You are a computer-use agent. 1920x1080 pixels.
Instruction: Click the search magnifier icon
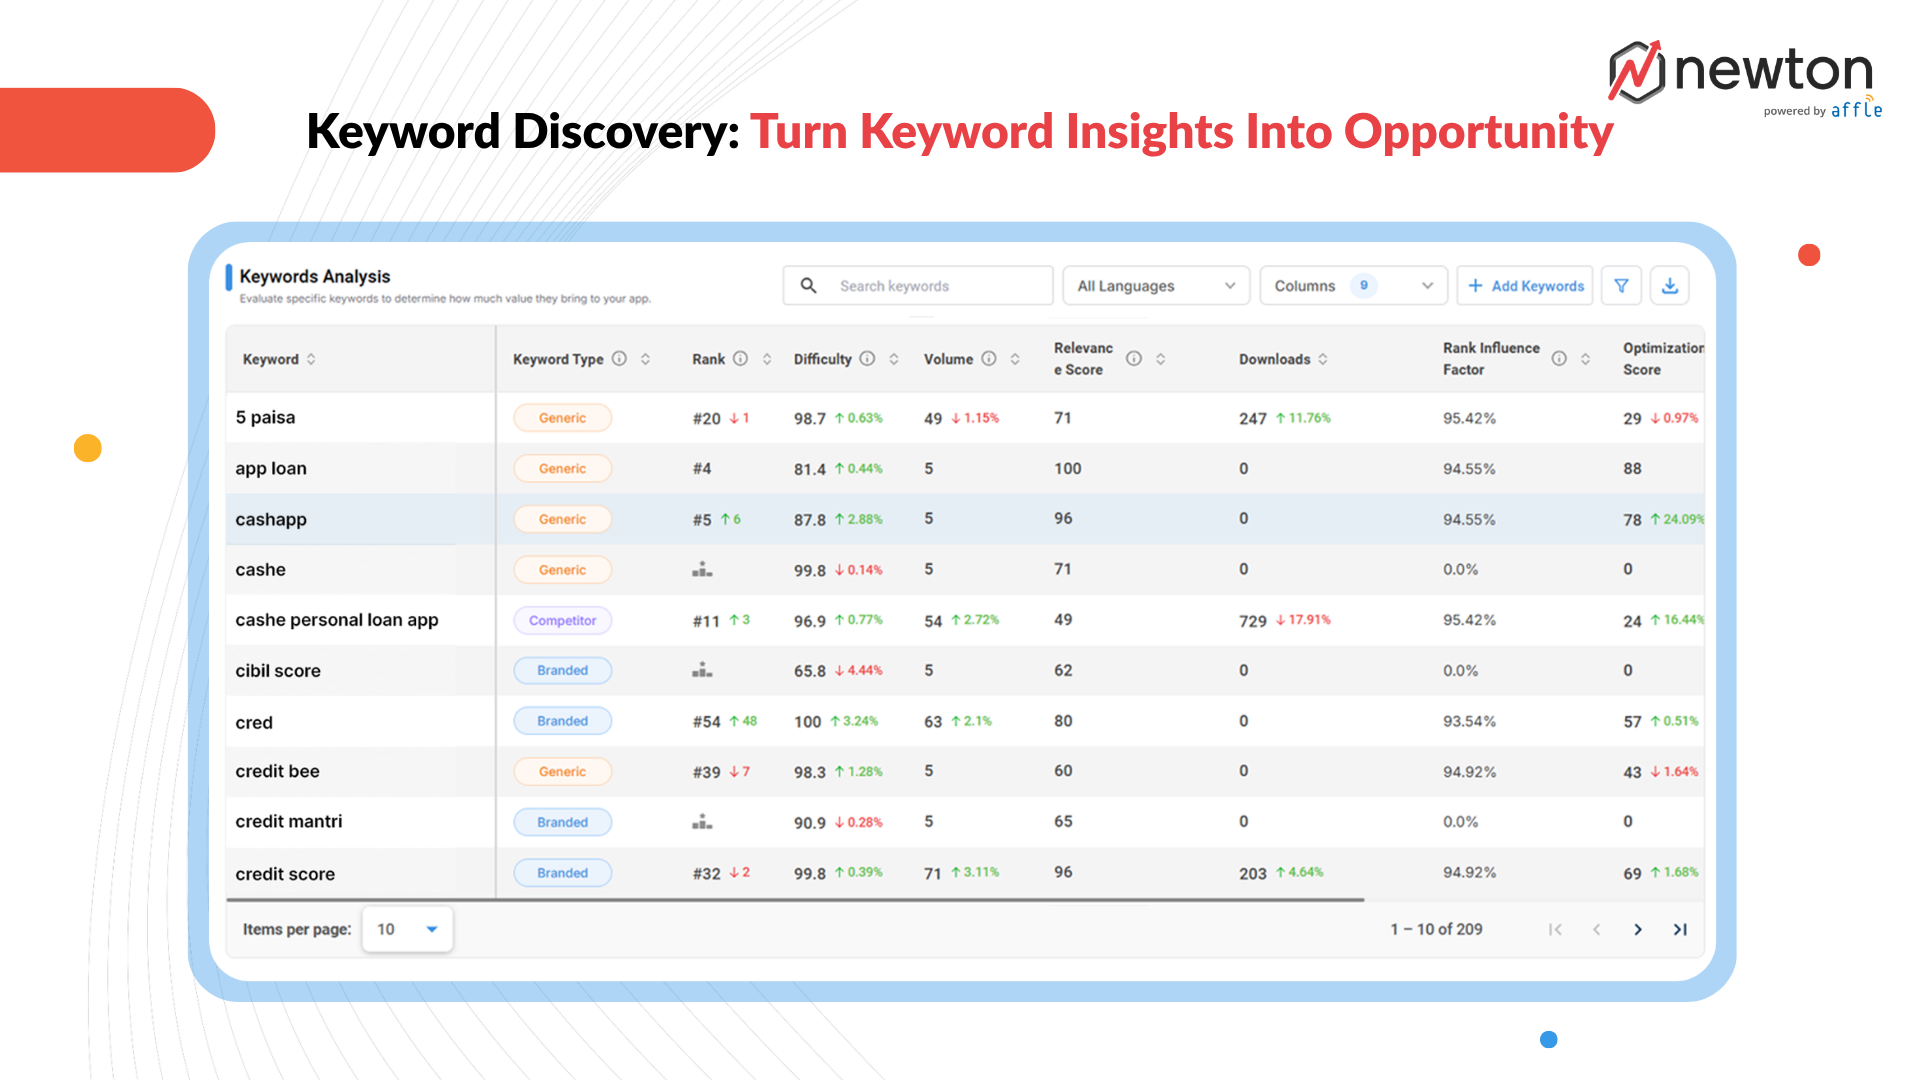point(808,286)
